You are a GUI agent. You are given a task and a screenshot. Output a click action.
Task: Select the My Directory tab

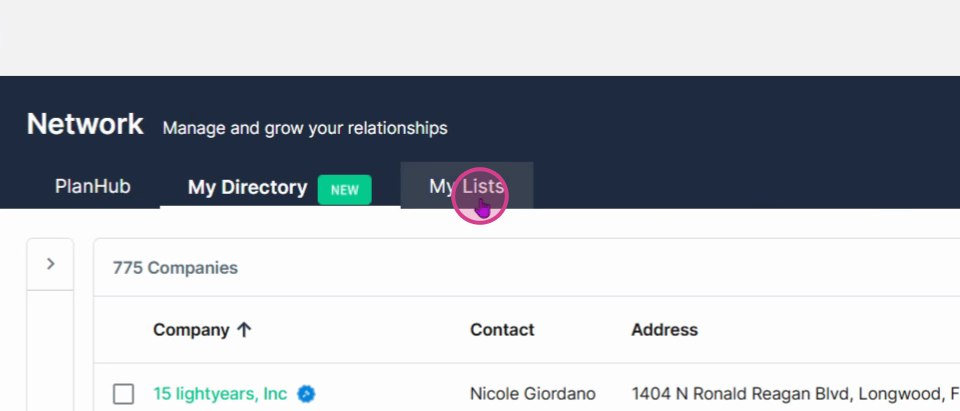point(247,187)
